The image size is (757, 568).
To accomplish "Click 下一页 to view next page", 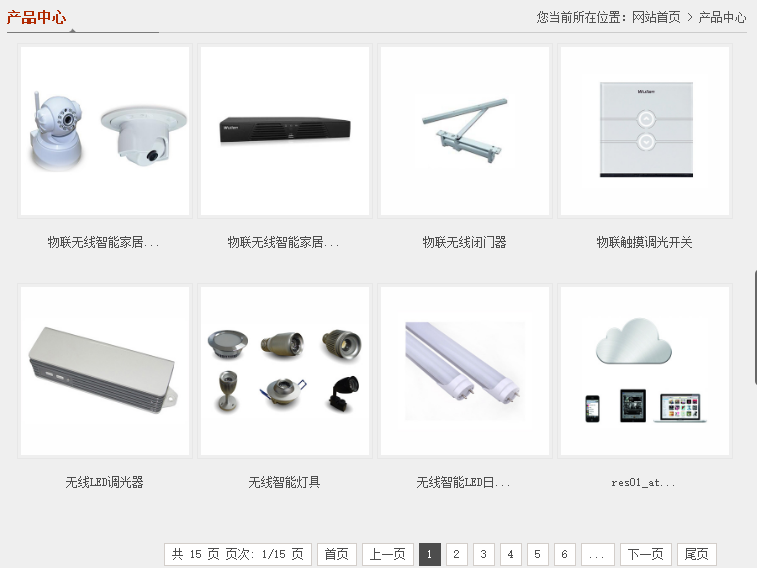I will click(645, 554).
